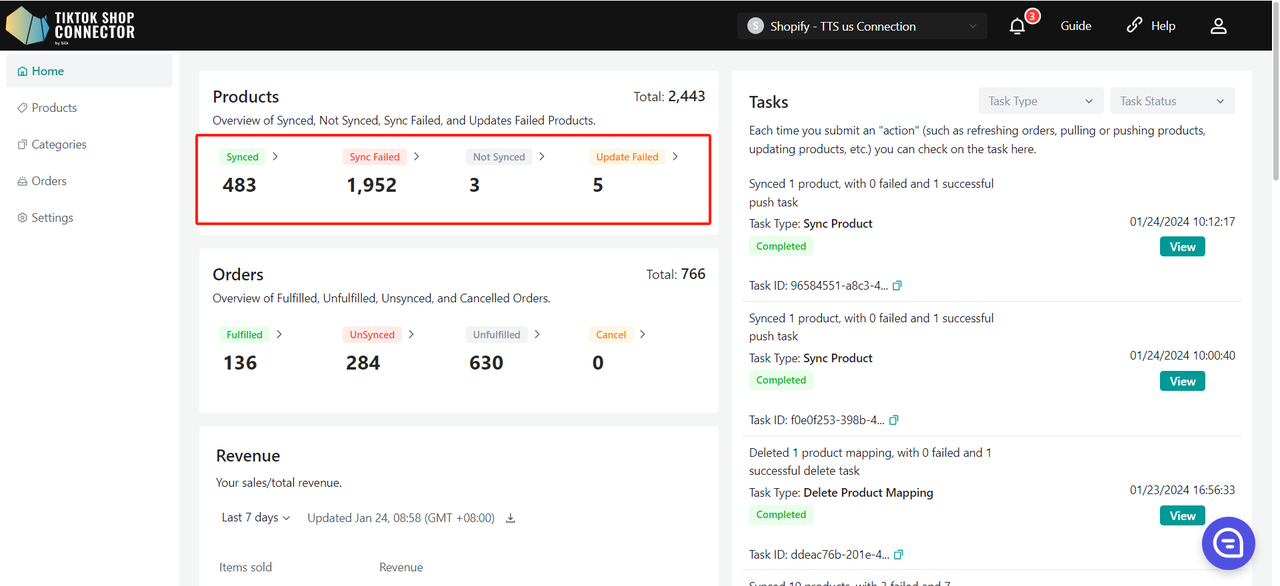Open Orders in the sidebar
Viewport: 1280px width, 586px height.
[48, 181]
